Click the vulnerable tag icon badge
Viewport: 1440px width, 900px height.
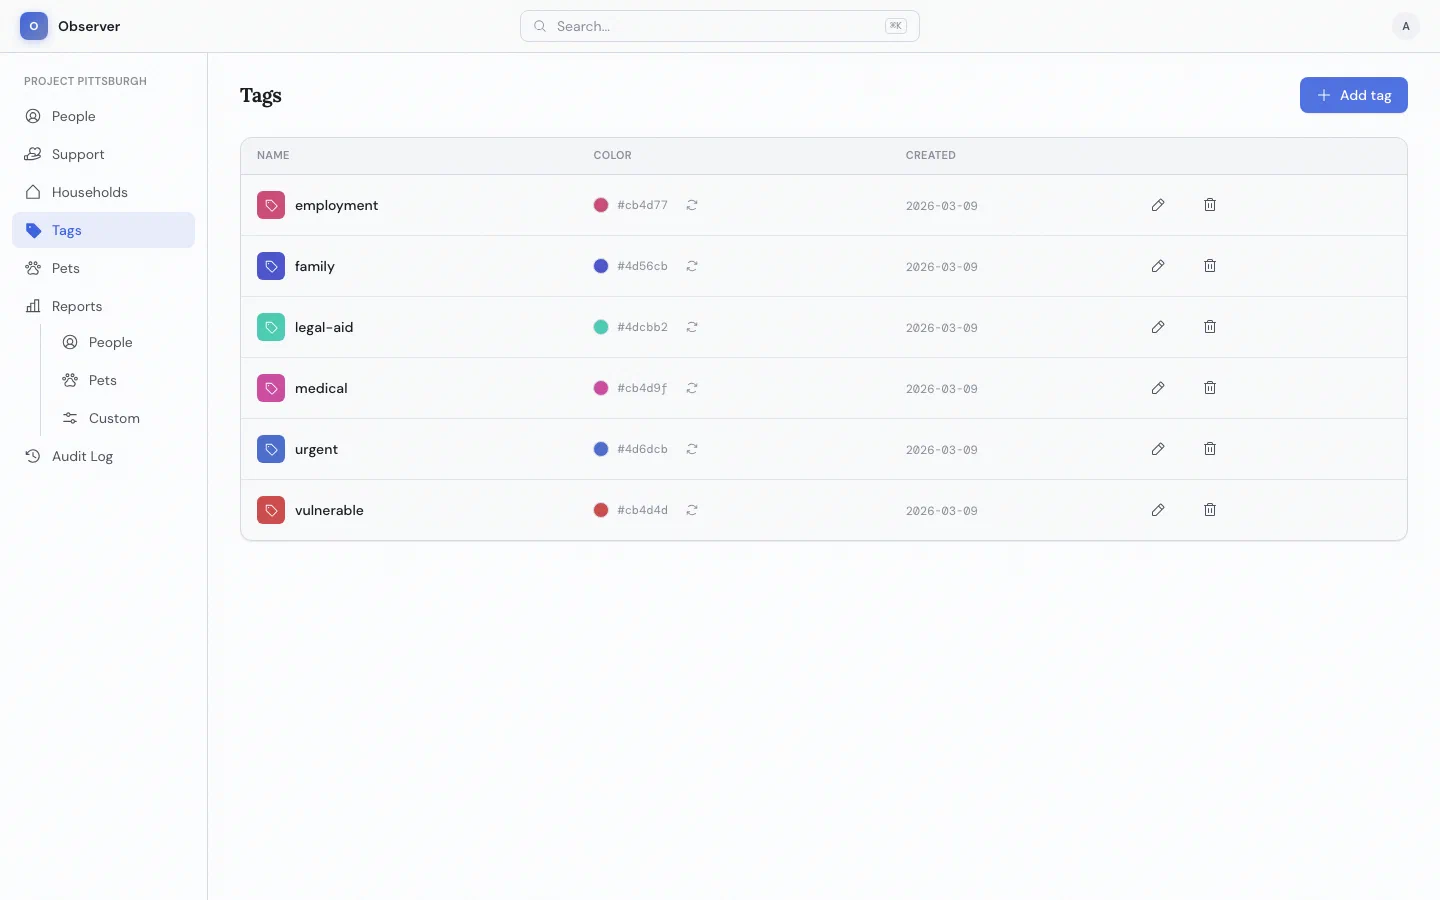[271, 510]
